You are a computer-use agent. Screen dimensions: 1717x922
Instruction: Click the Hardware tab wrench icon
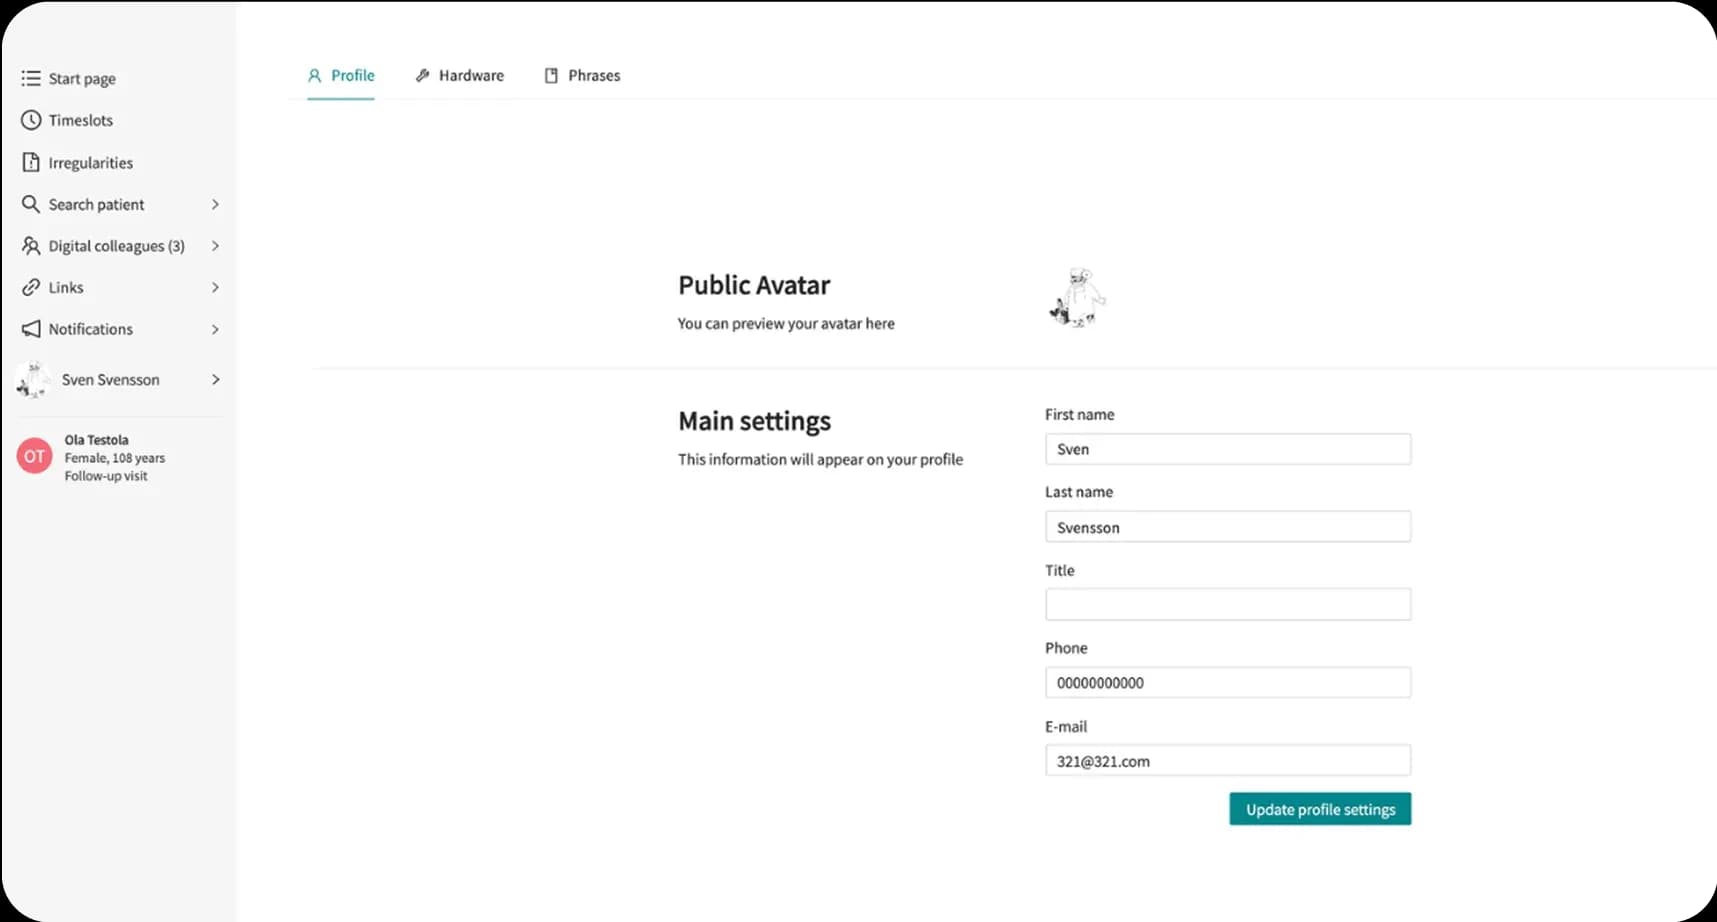click(422, 75)
